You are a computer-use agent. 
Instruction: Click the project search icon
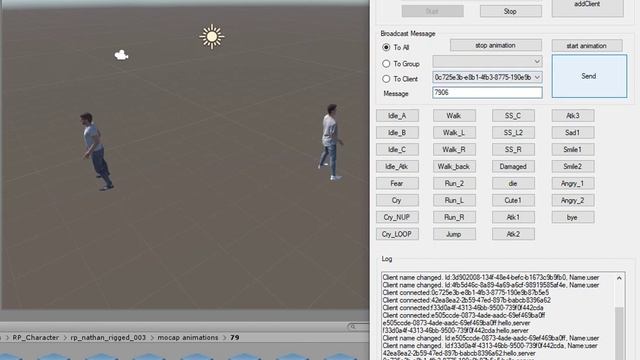tap(353, 327)
